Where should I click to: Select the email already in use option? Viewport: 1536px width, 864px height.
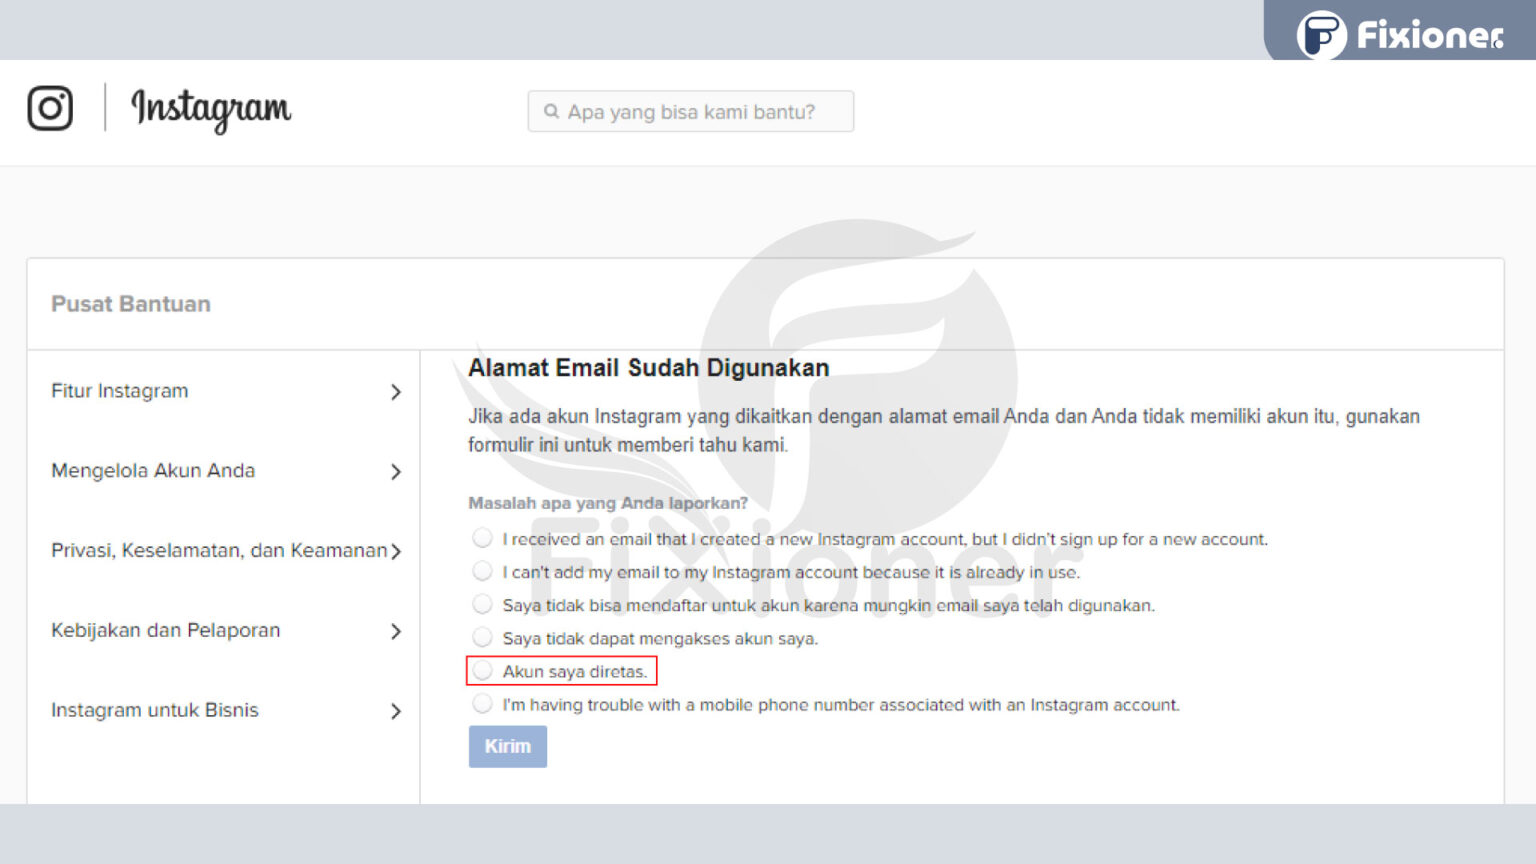483,571
